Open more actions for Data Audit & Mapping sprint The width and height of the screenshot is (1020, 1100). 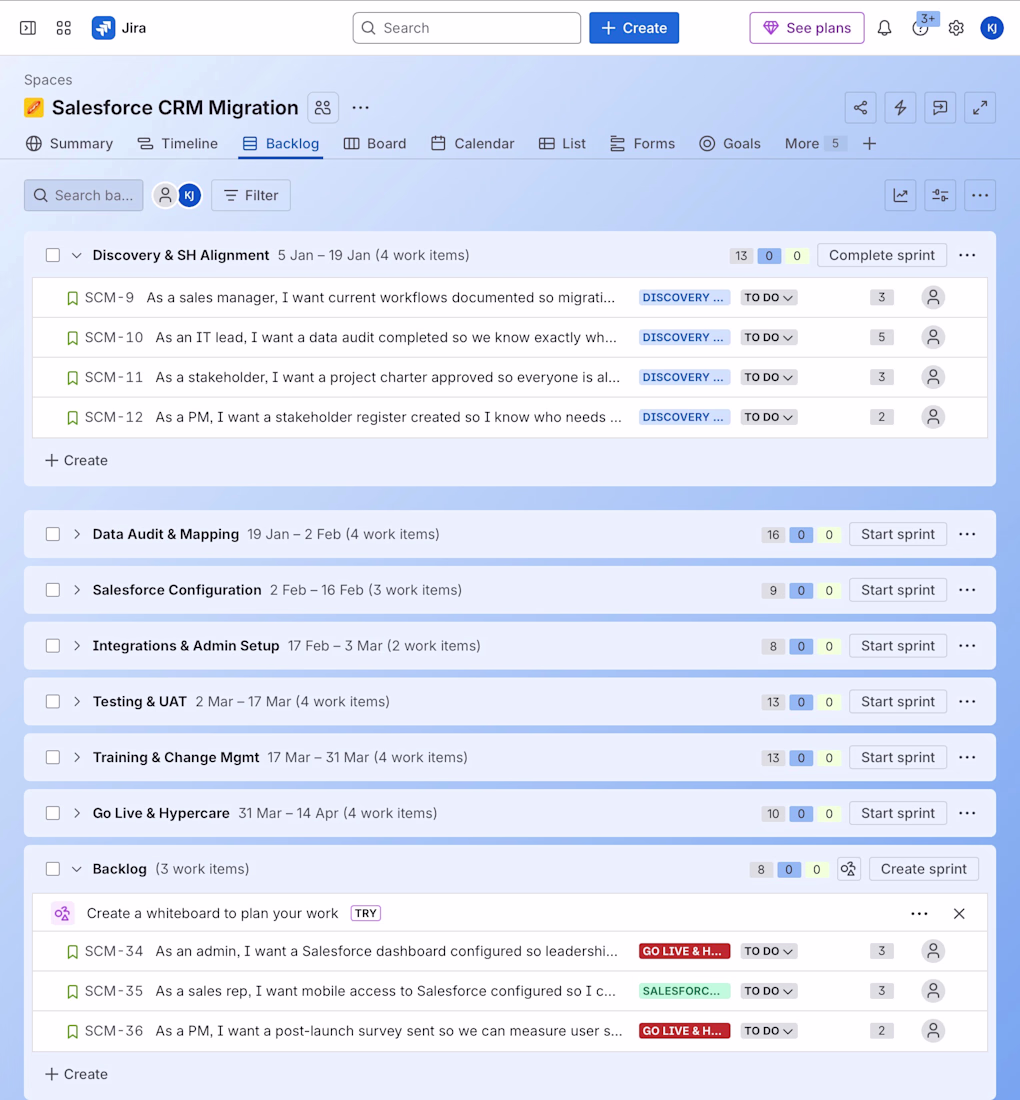(x=967, y=534)
